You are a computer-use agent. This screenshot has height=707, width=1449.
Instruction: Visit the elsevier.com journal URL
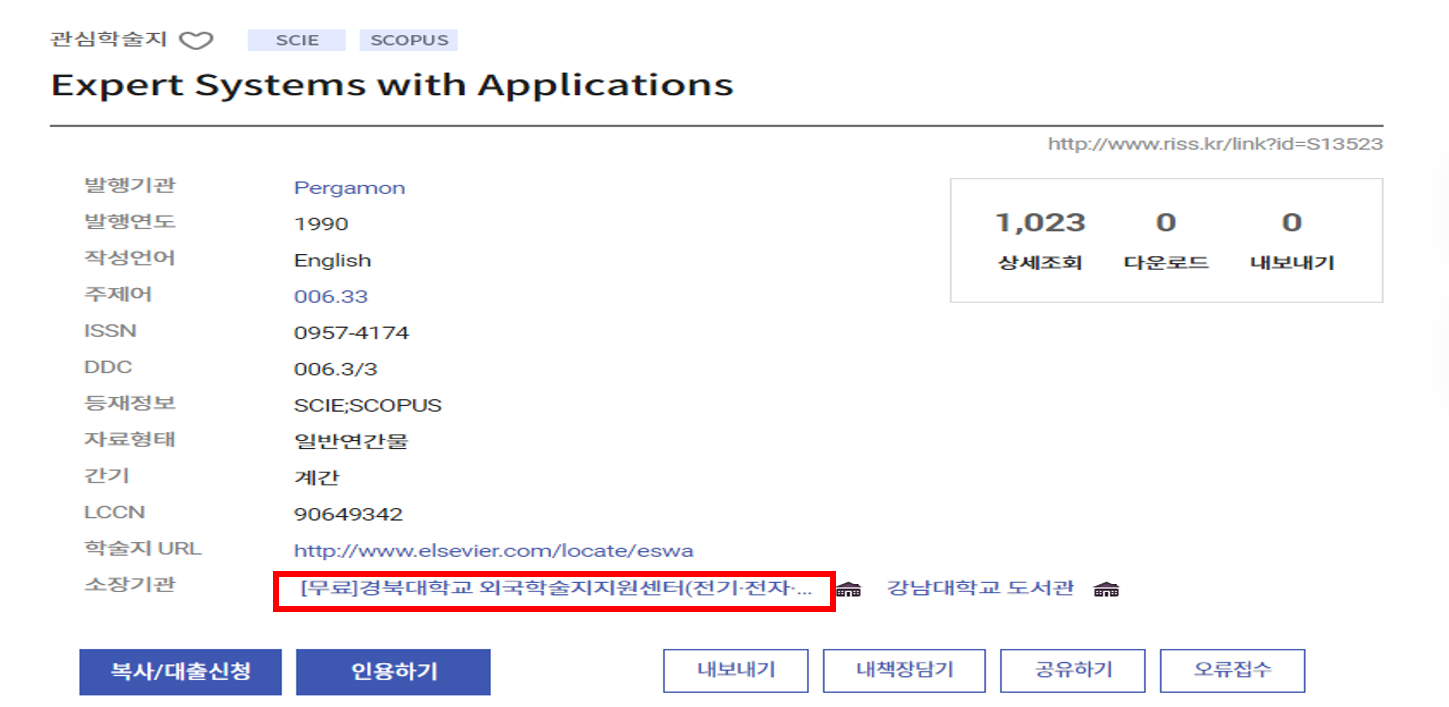493,551
